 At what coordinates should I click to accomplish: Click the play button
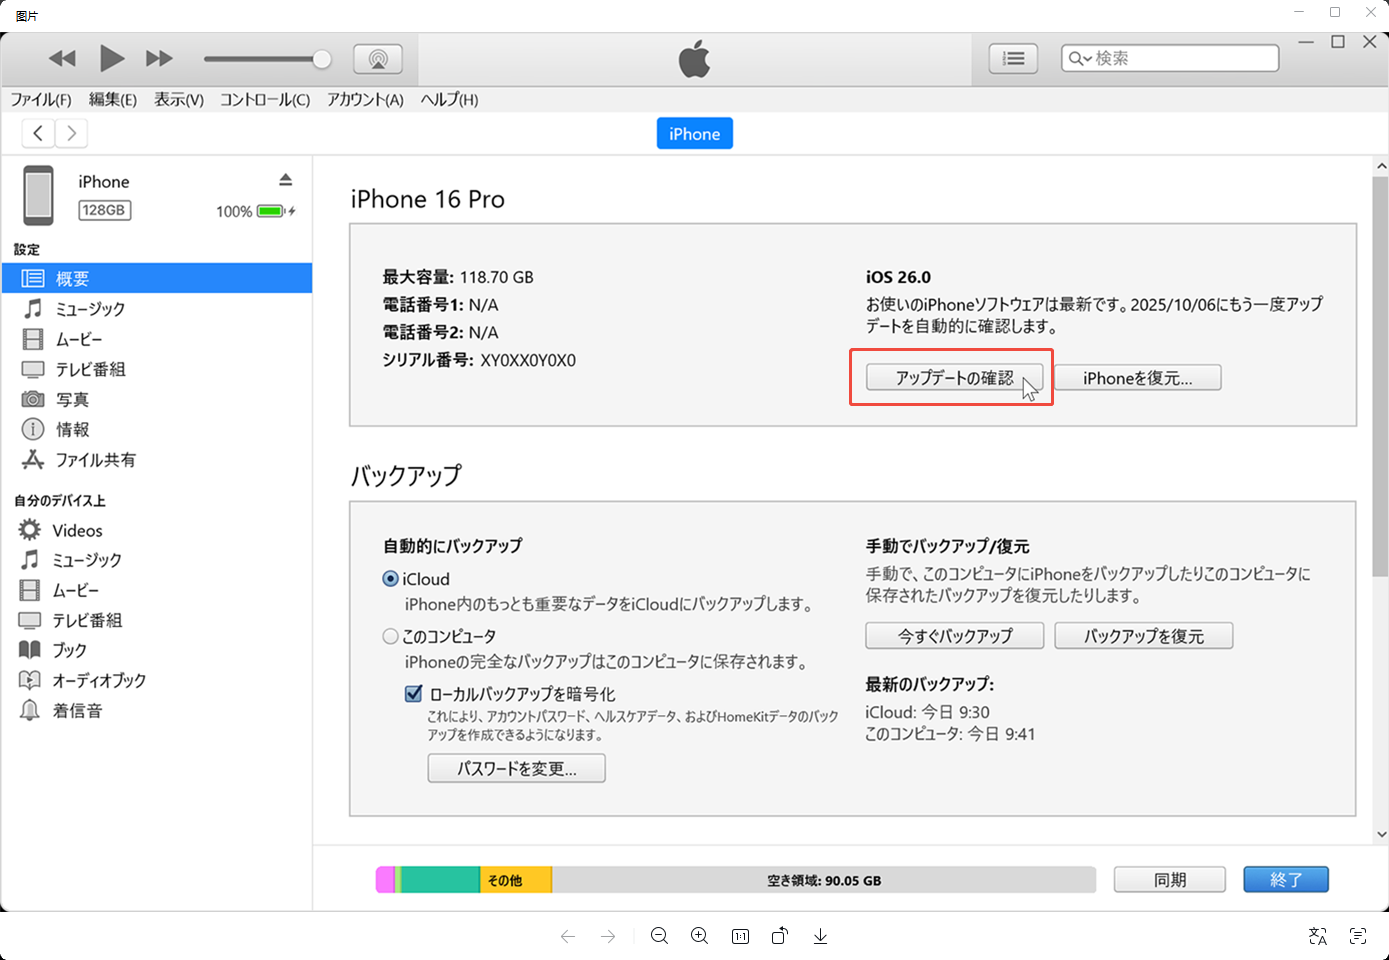[112, 59]
